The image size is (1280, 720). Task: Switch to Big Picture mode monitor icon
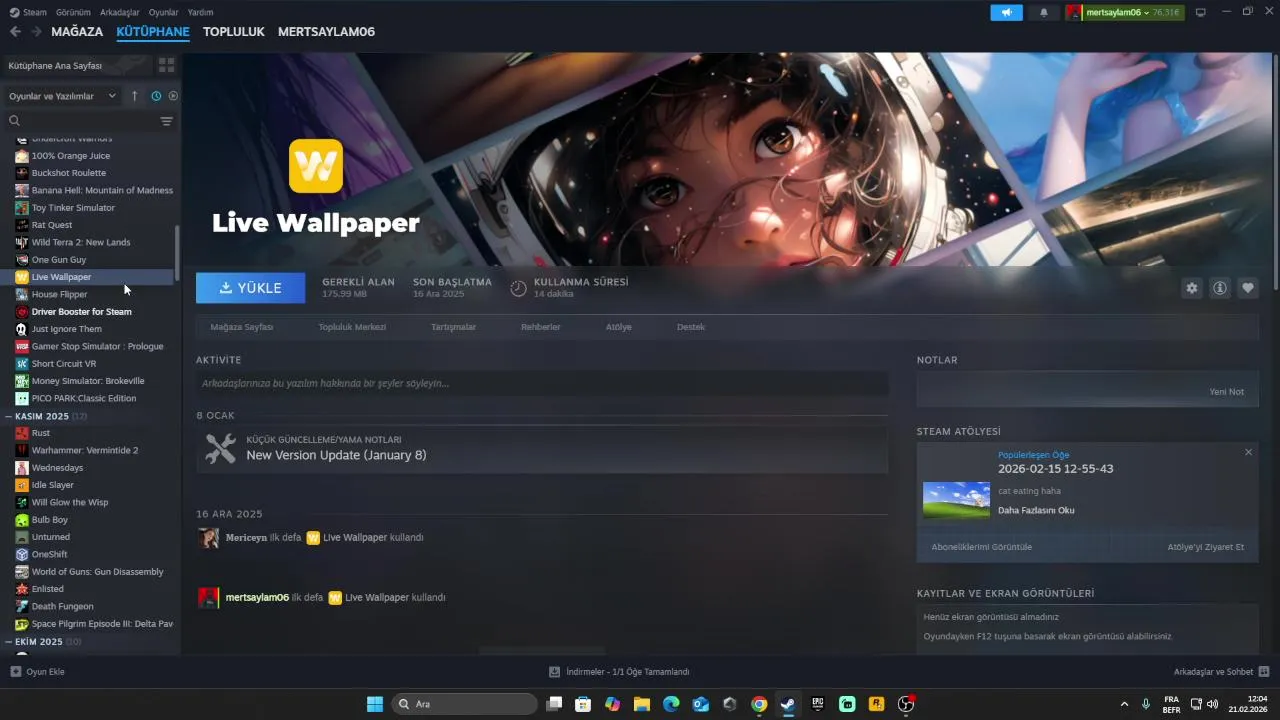(x=1201, y=12)
